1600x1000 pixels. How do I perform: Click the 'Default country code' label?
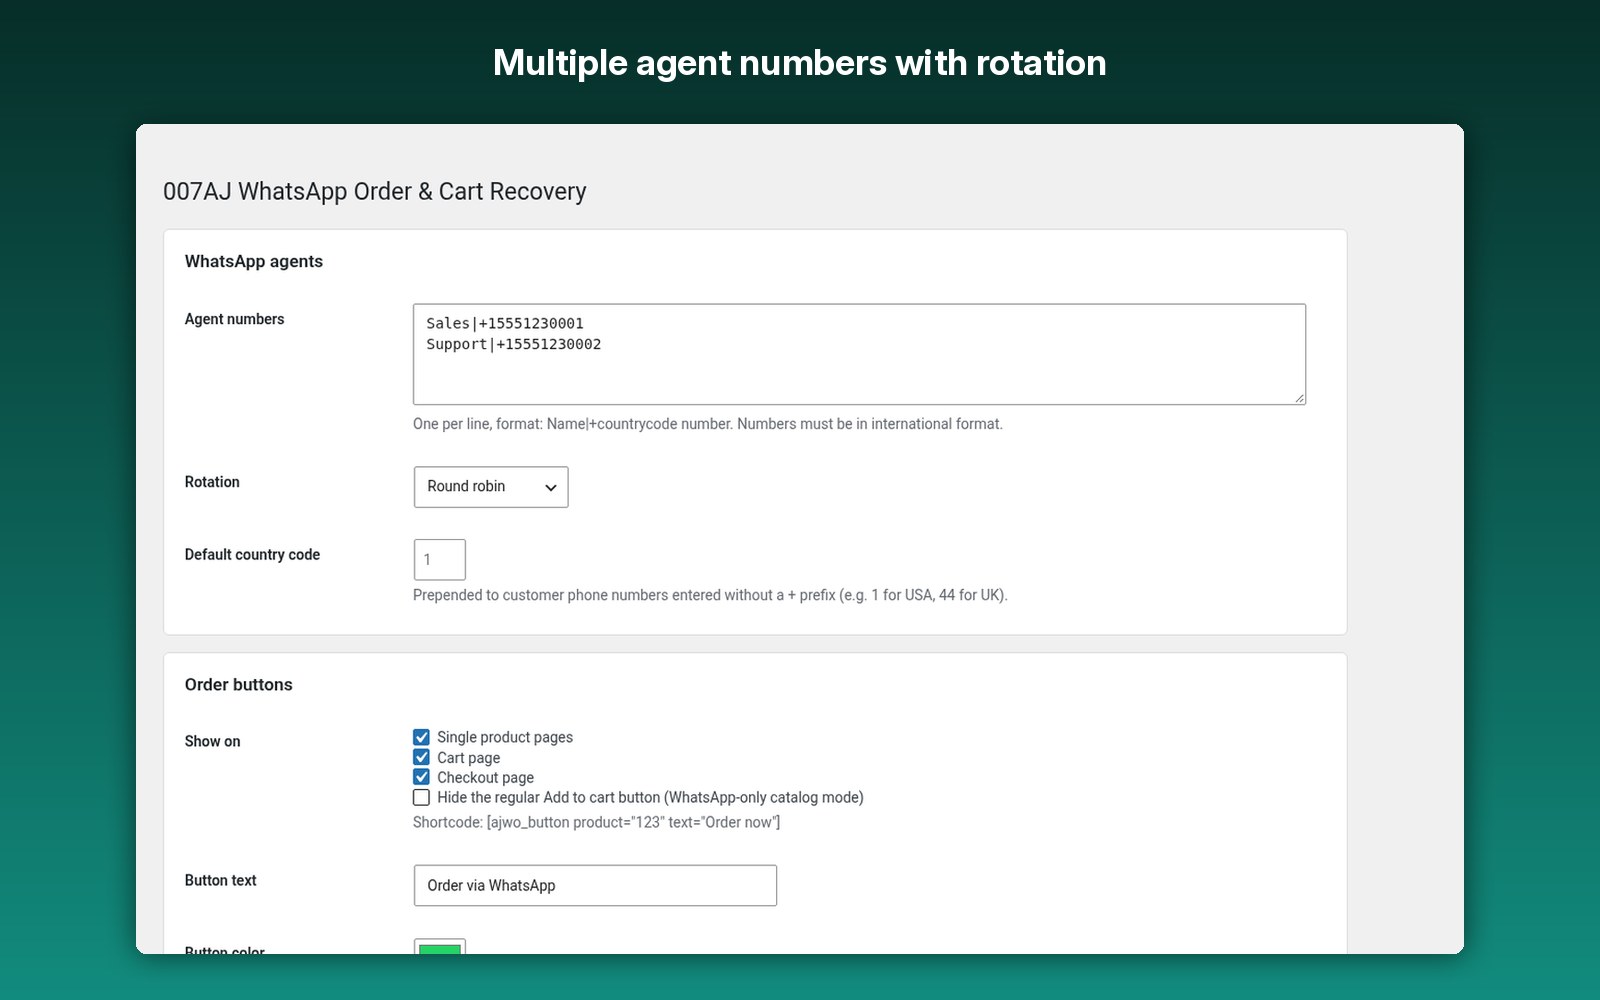pos(252,555)
